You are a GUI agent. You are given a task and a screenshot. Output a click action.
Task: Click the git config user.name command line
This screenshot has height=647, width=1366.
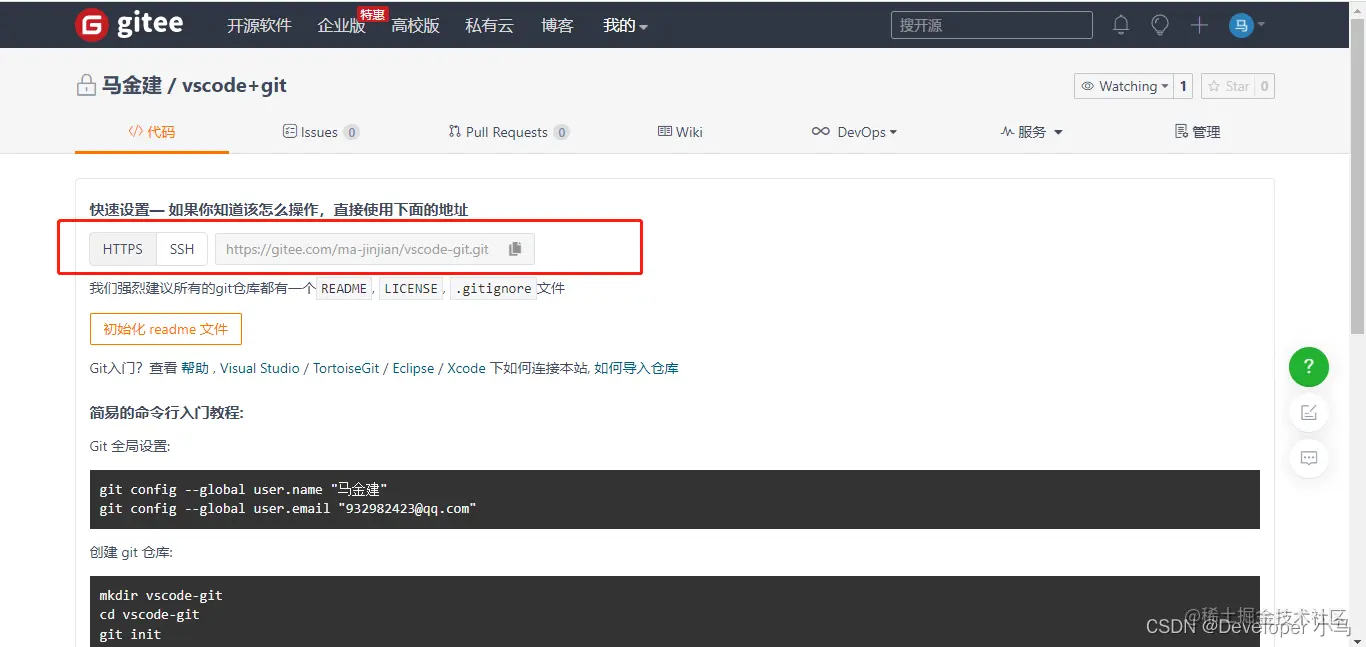pos(243,489)
